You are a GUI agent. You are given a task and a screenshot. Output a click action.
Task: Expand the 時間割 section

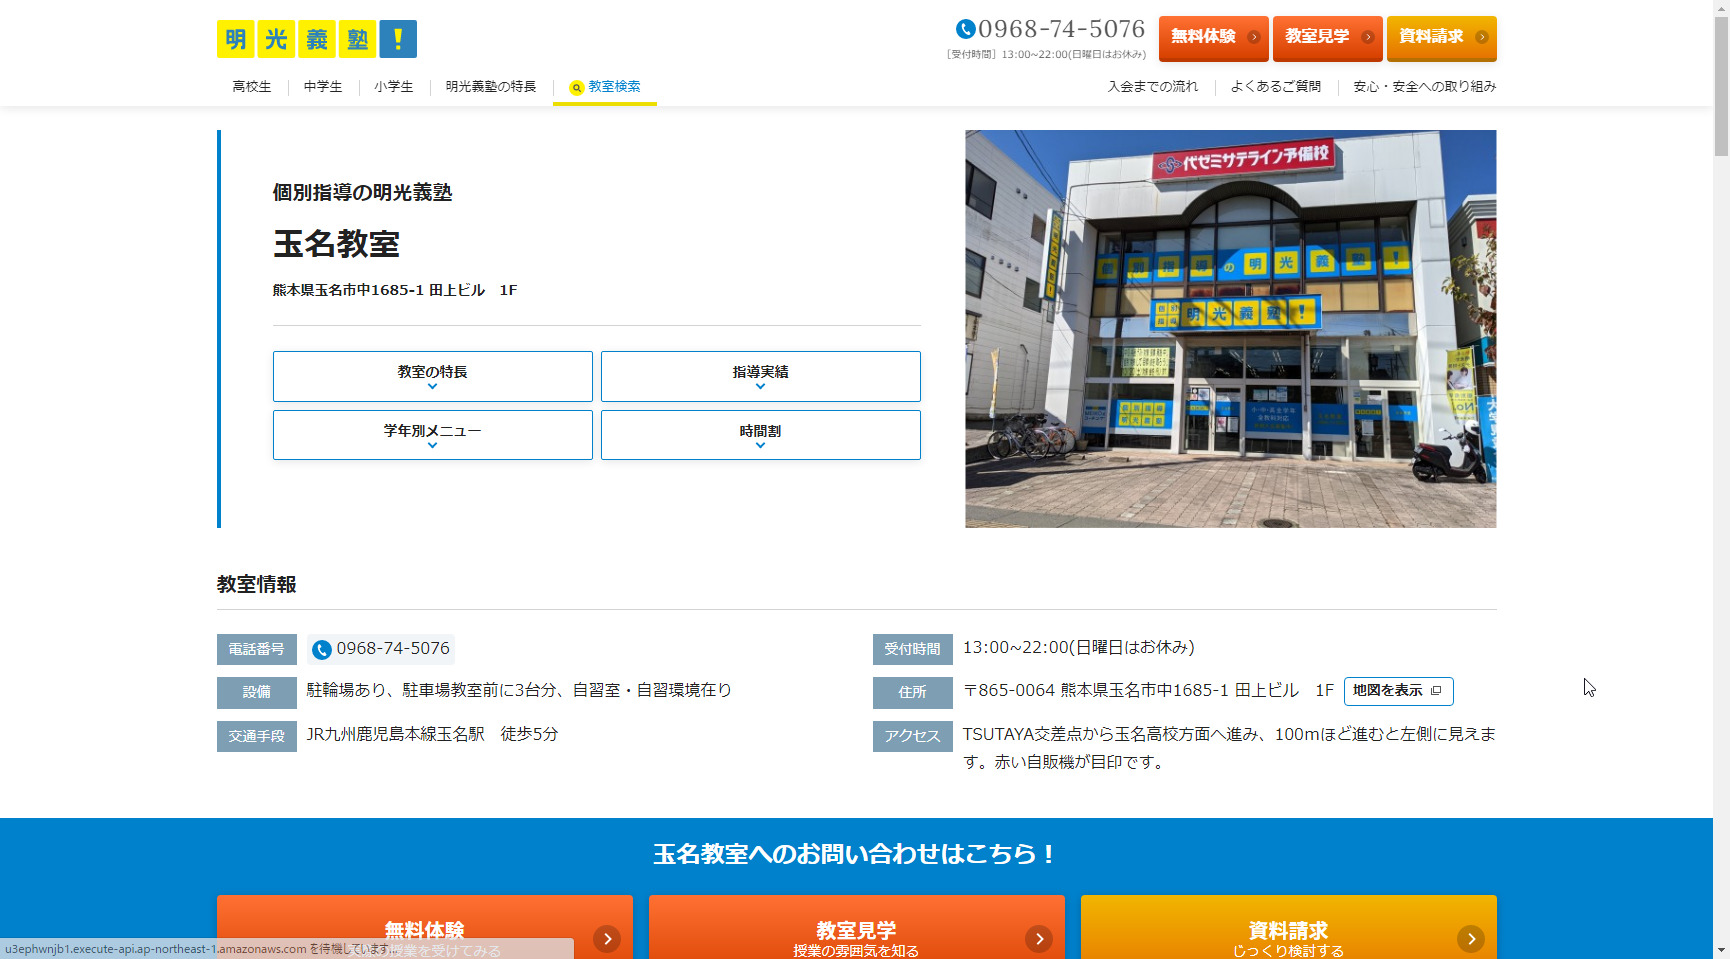point(761,435)
